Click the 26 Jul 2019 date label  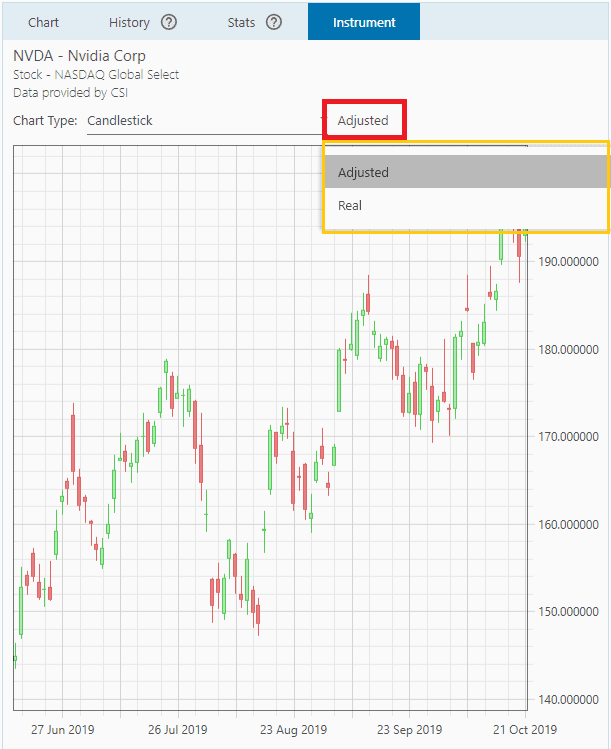178,730
